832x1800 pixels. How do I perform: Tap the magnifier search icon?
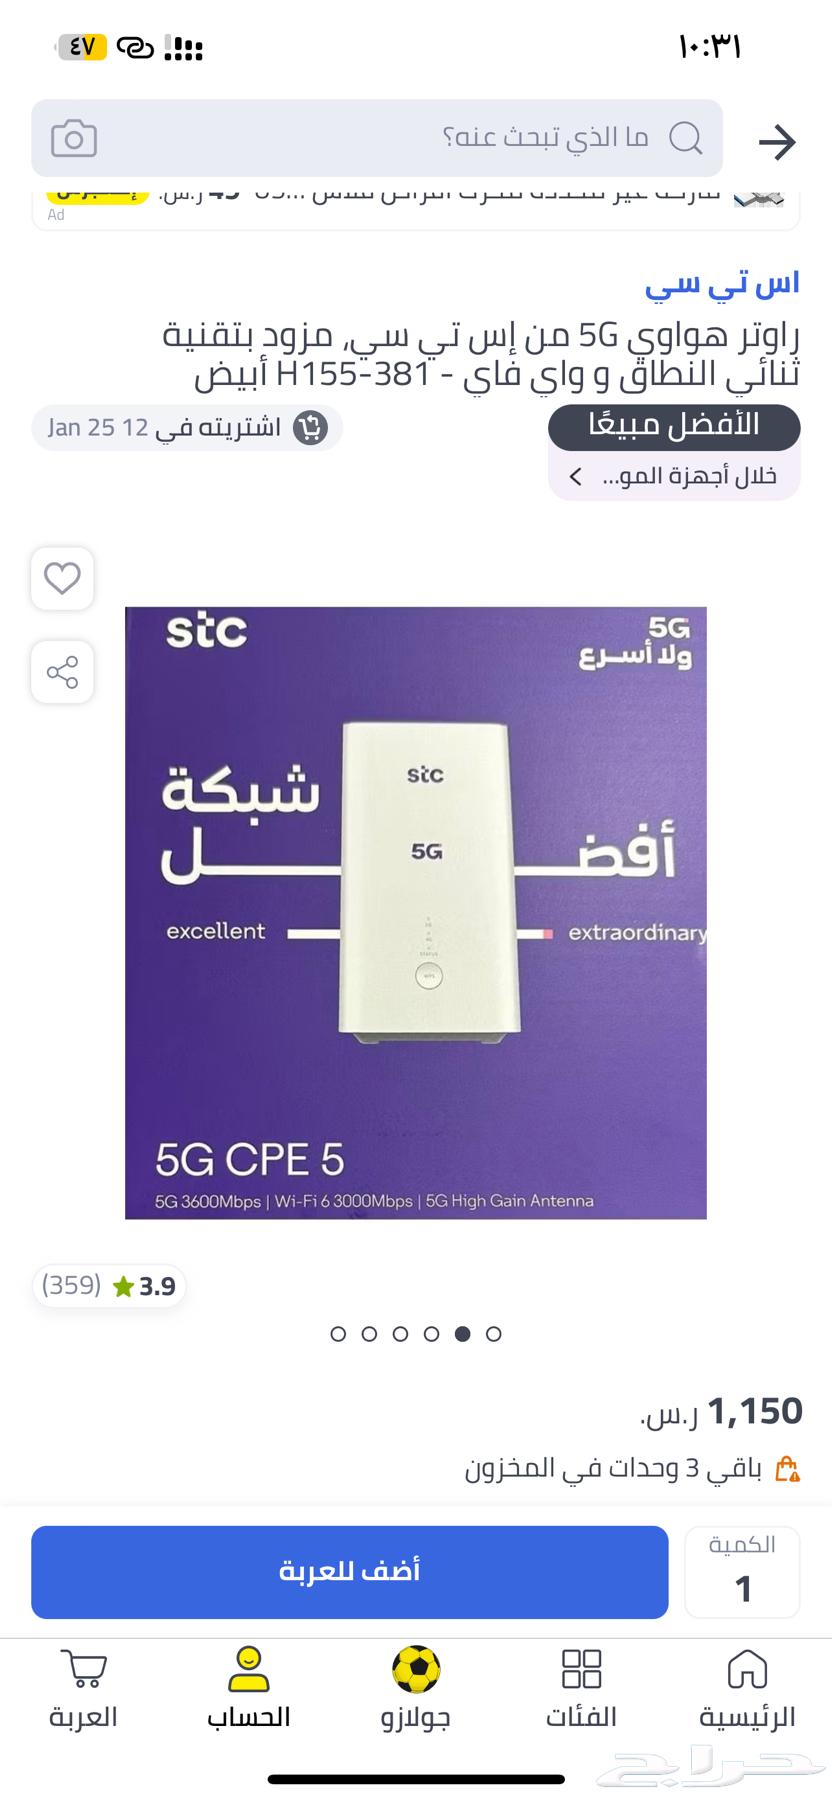pyautogui.click(x=685, y=138)
